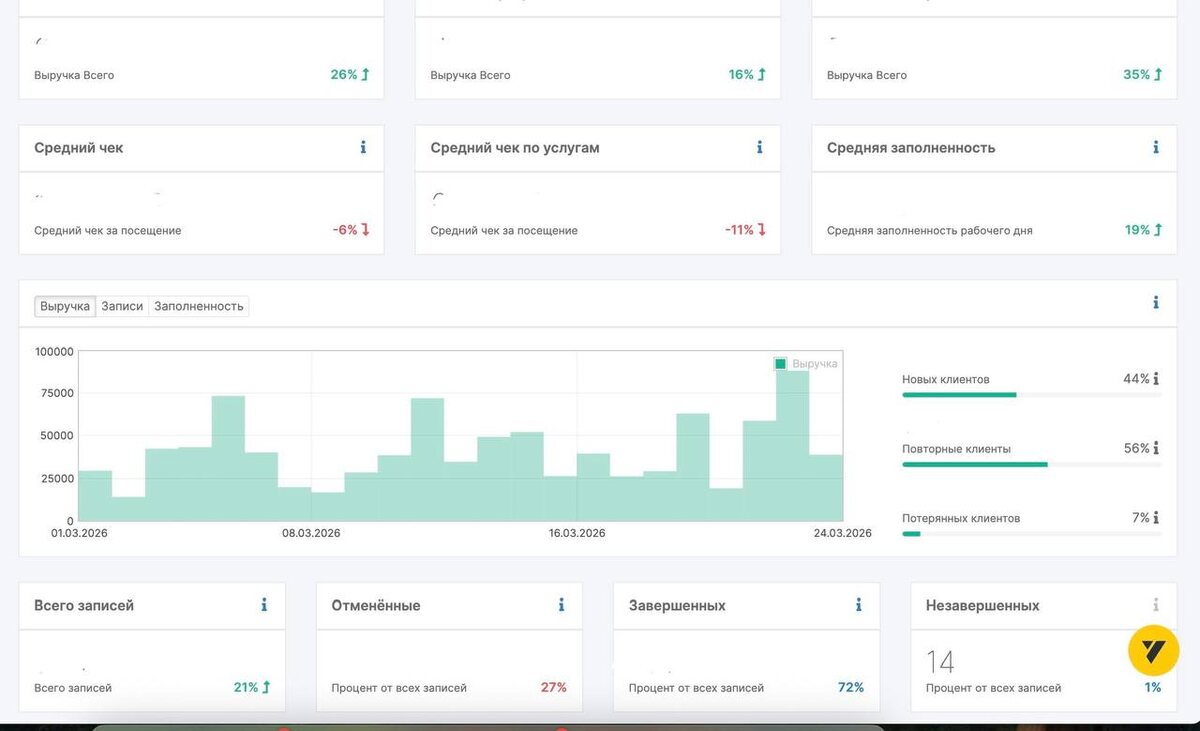
Task: Show info for Потерянных клиентов metric
Action: 1156,518
